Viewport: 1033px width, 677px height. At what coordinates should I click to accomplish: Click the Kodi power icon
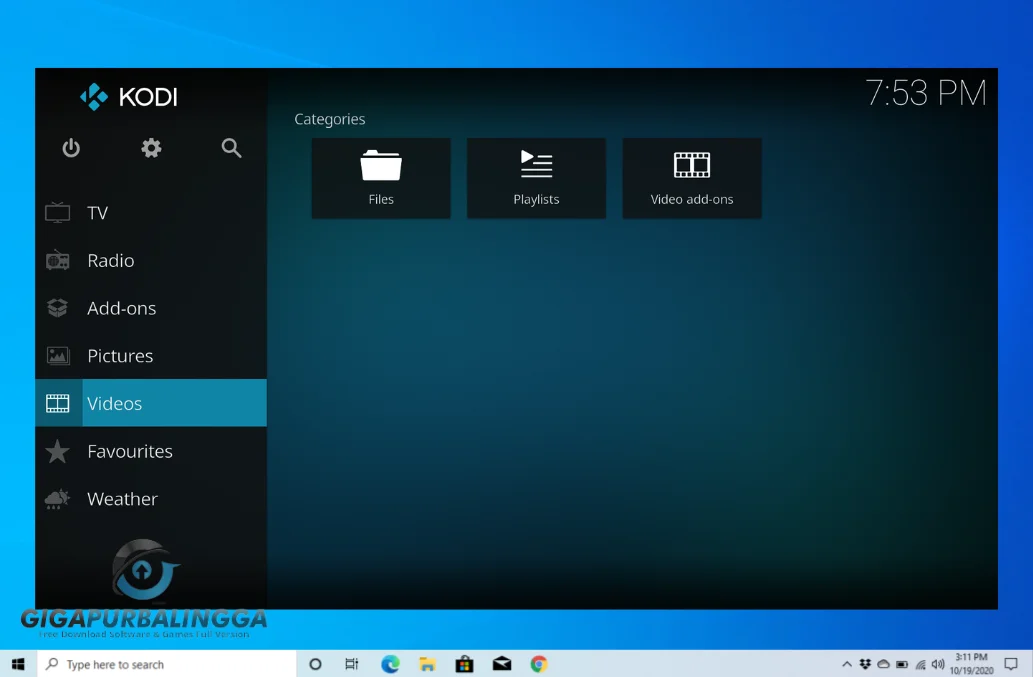(71, 148)
